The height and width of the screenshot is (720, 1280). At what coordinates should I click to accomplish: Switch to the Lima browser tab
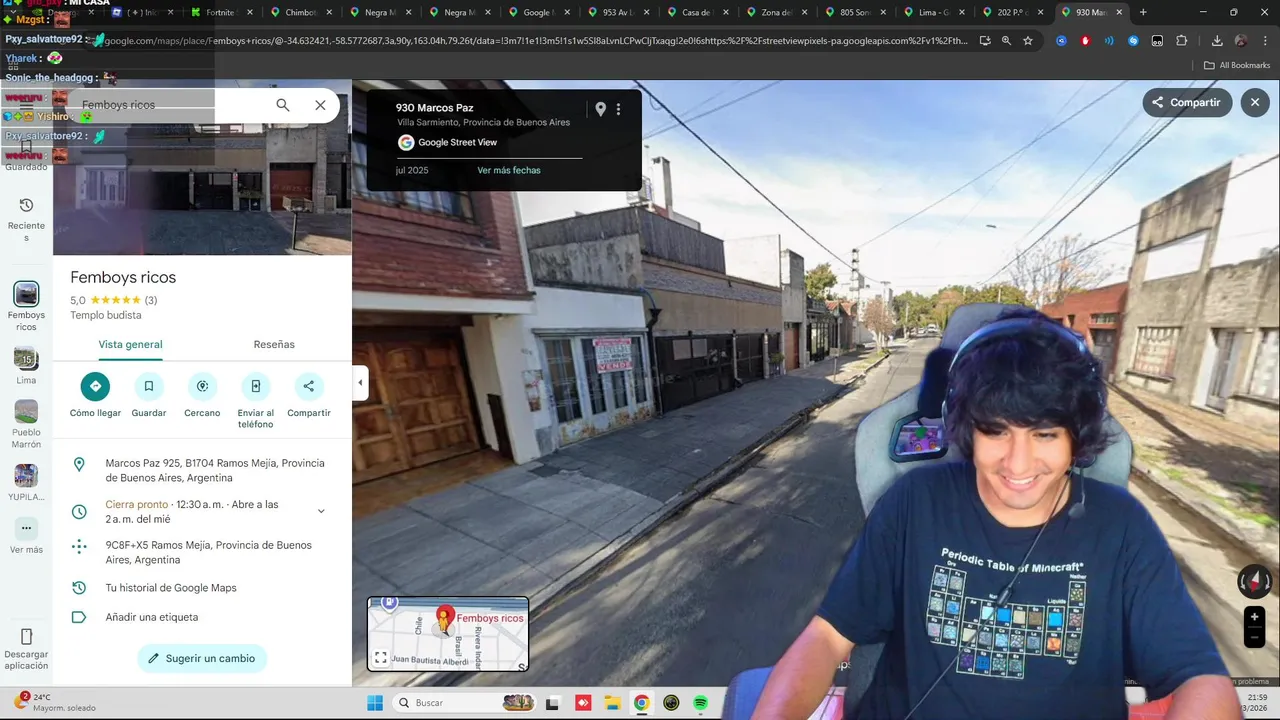935,12
